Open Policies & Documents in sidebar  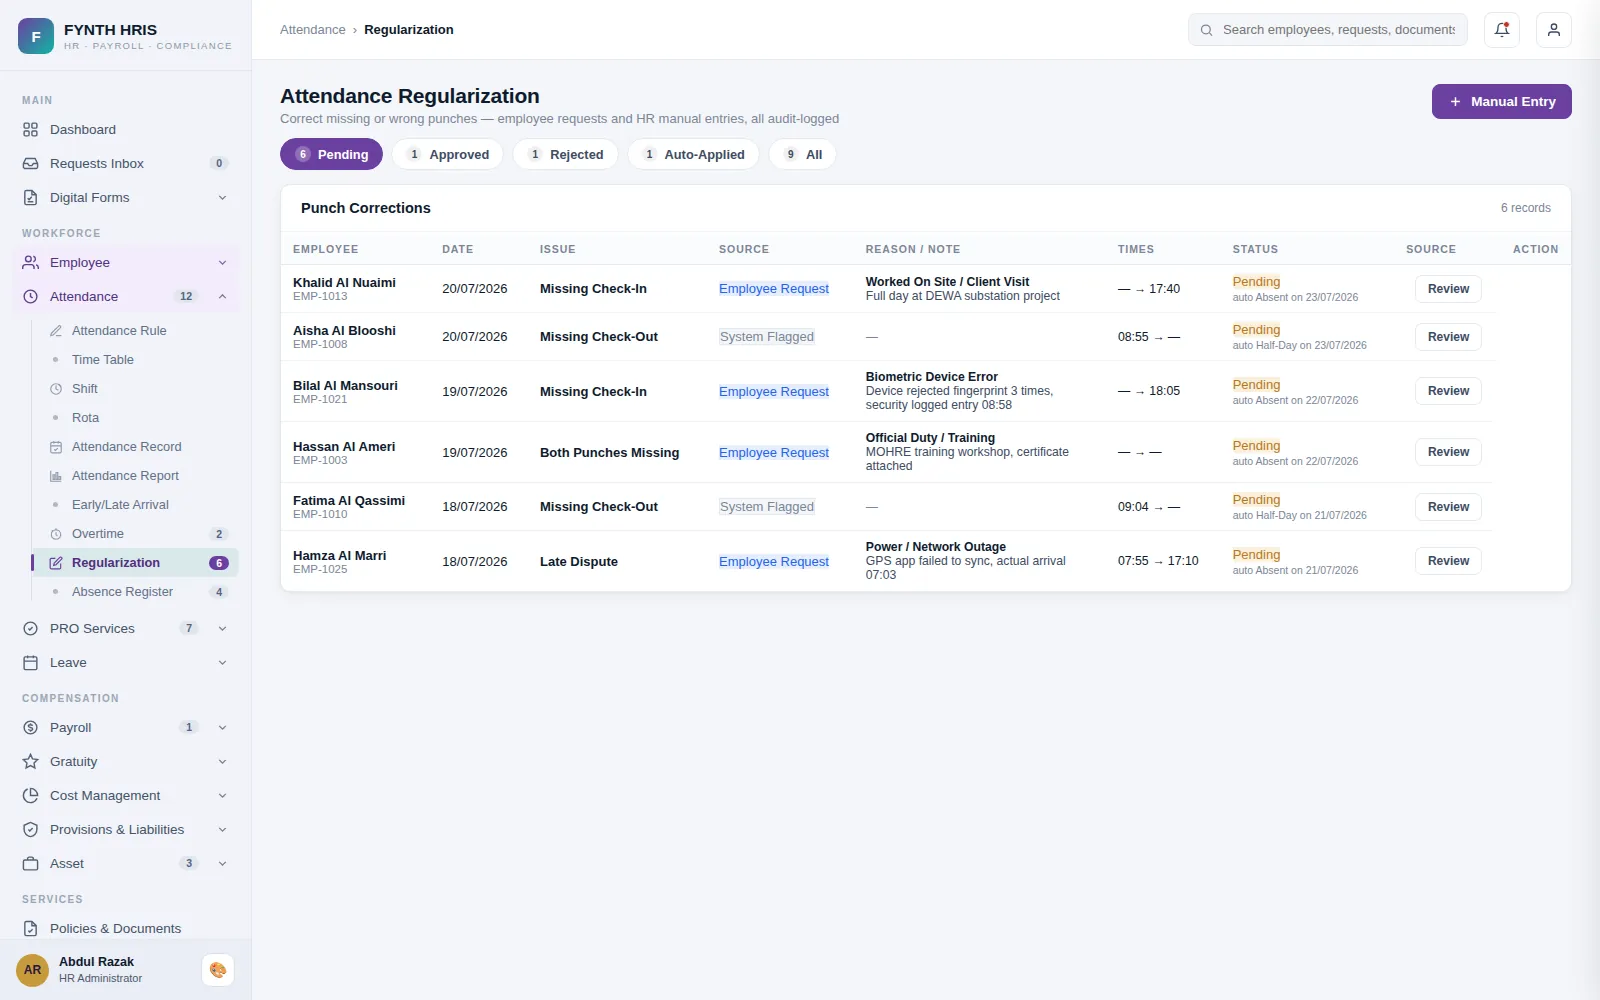tap(126, 929)
